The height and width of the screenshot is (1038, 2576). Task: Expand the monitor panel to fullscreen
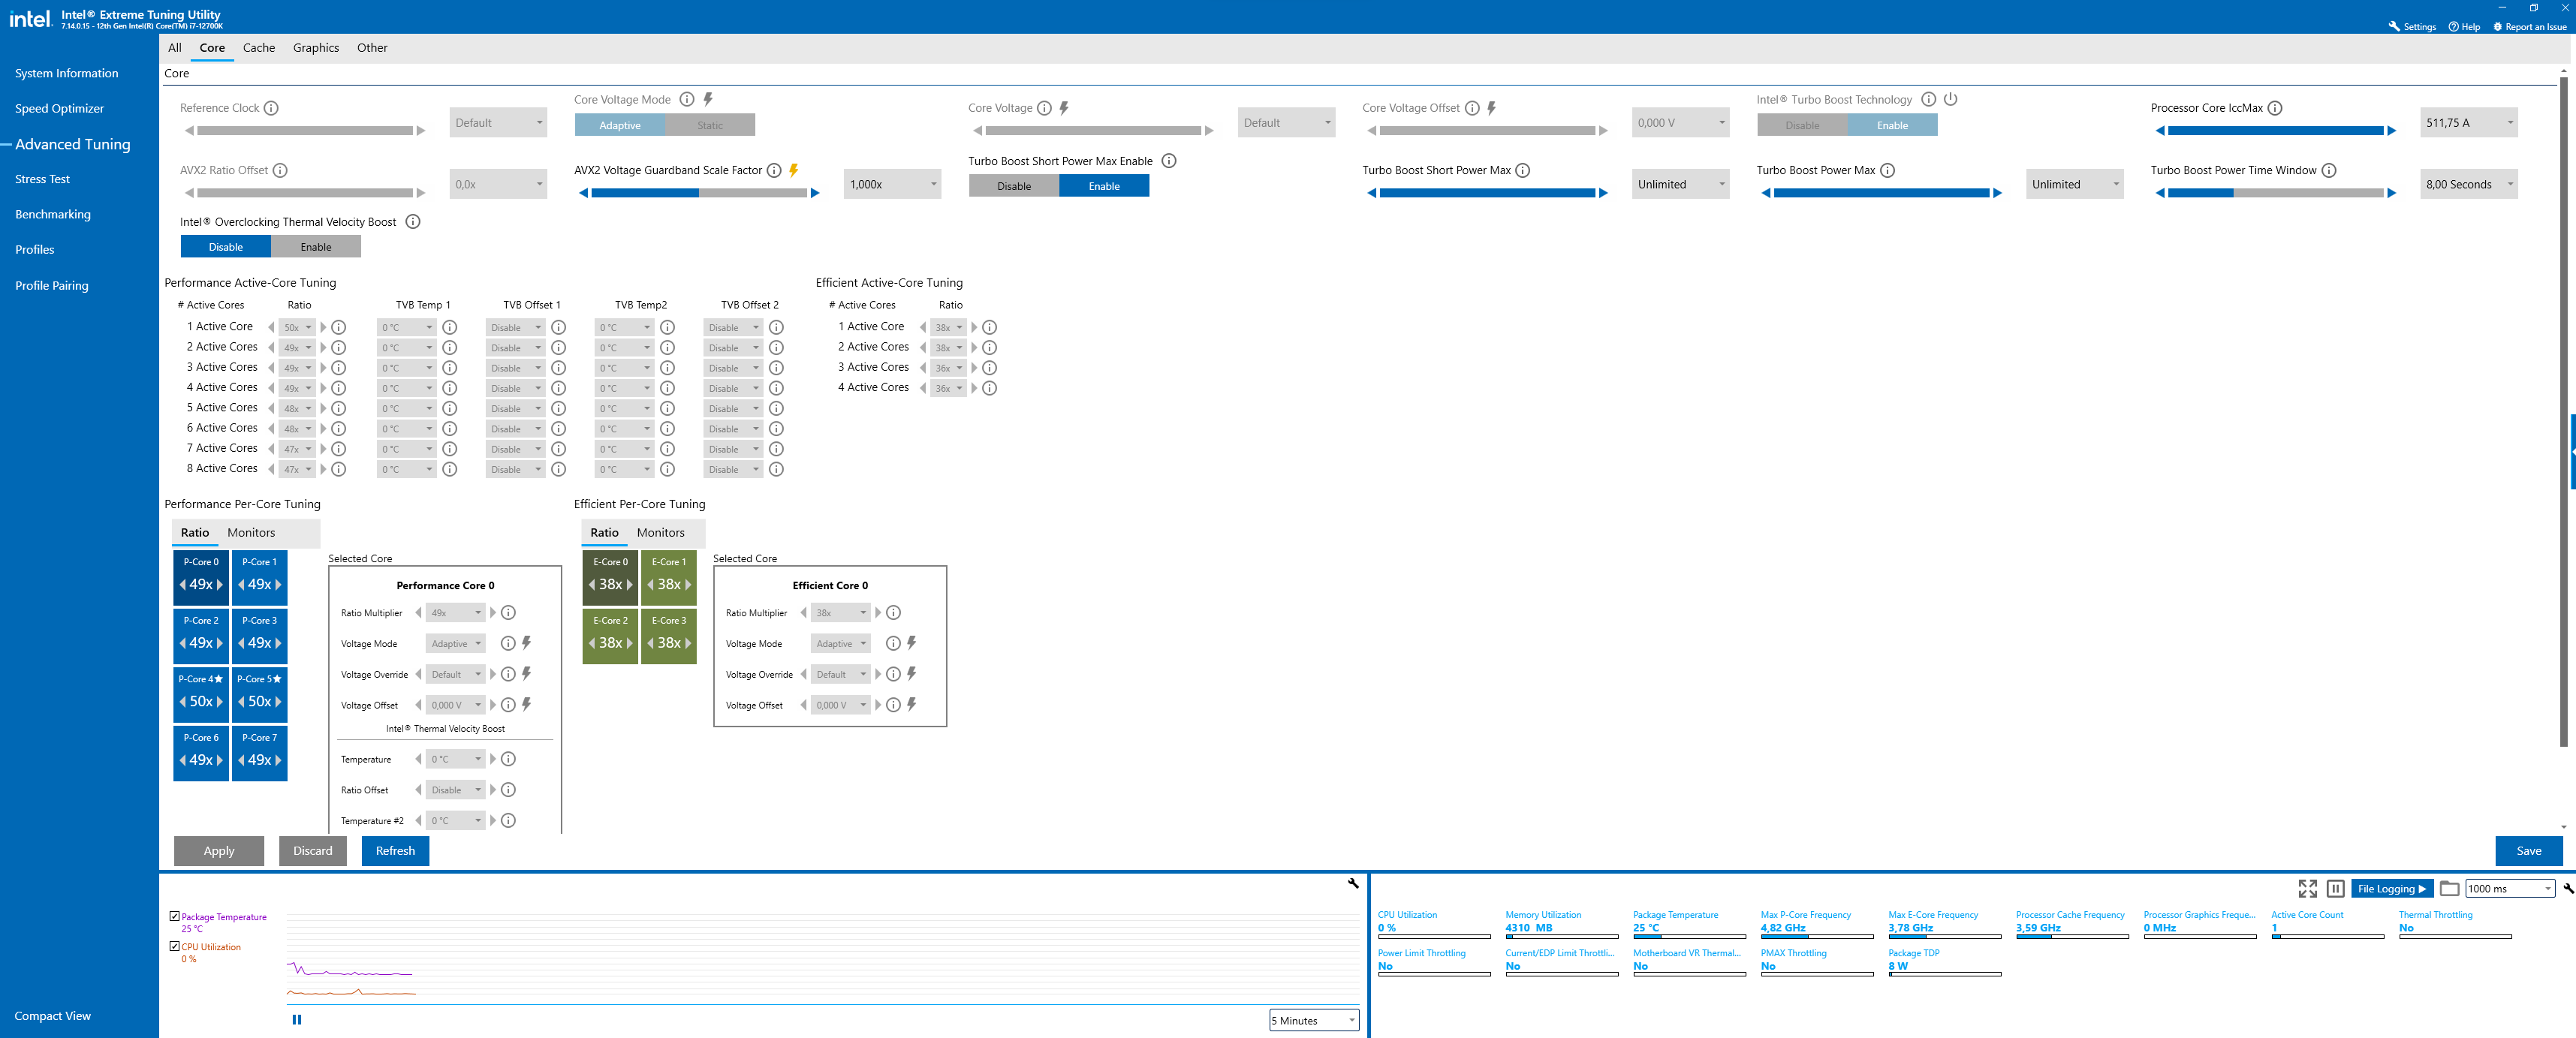pos(2307,888)
